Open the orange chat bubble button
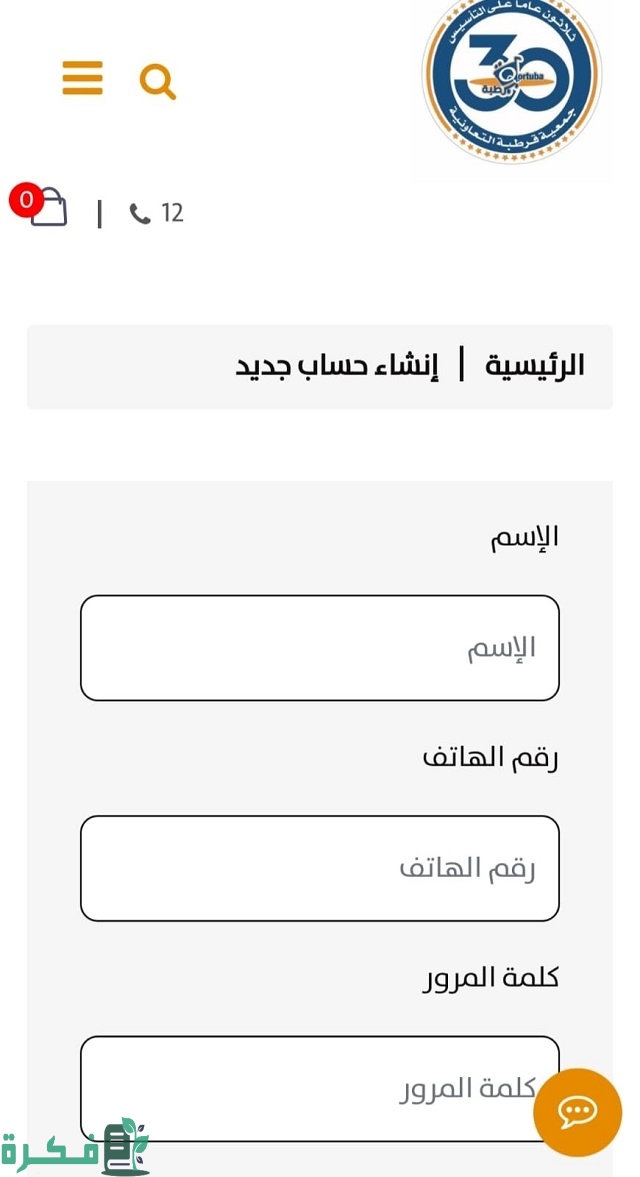Image resolution: width=640 pixels, height=1177 pixels. tap(577, 1112)
